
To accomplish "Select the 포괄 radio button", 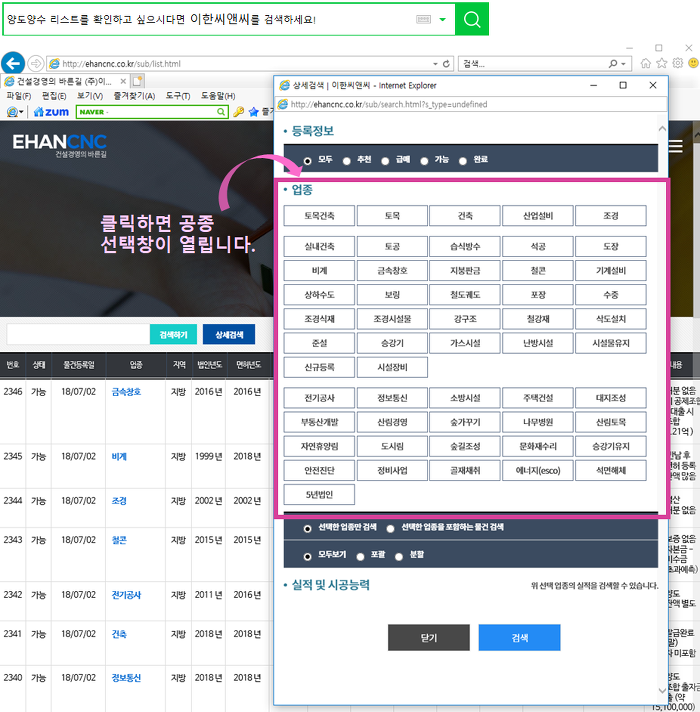I will pos(360,556).
